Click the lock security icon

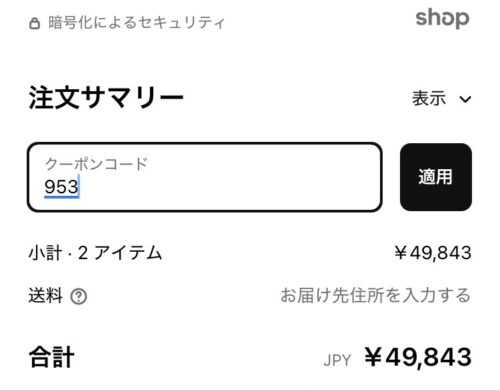coord(34,23)
